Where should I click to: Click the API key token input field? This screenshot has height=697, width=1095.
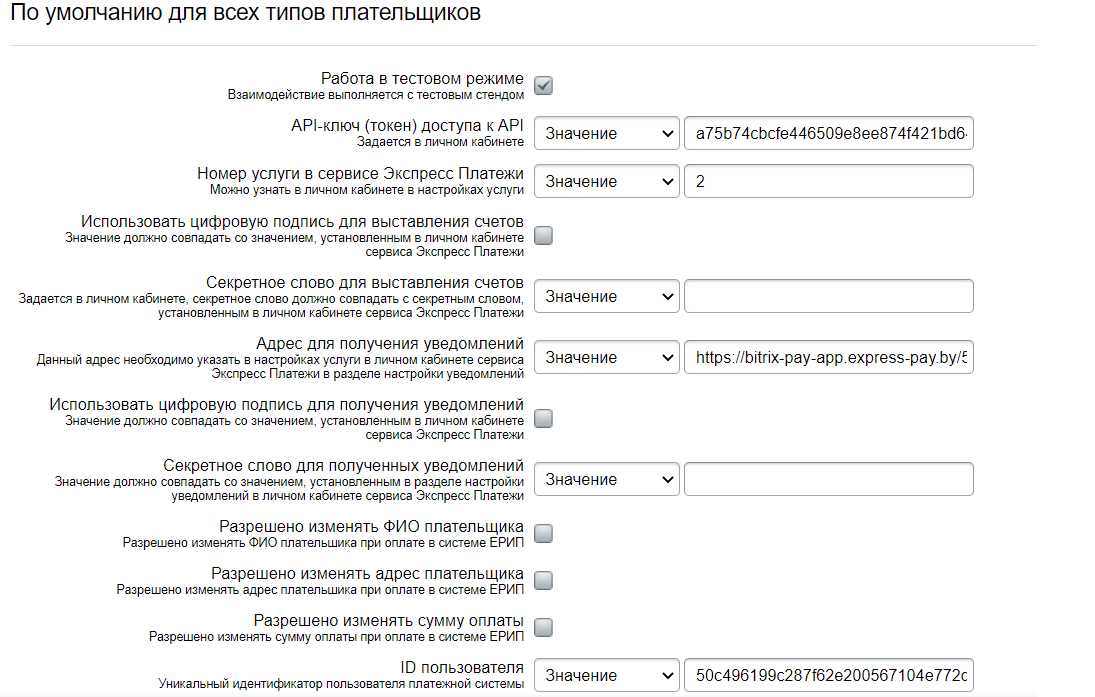coord(828,133)
